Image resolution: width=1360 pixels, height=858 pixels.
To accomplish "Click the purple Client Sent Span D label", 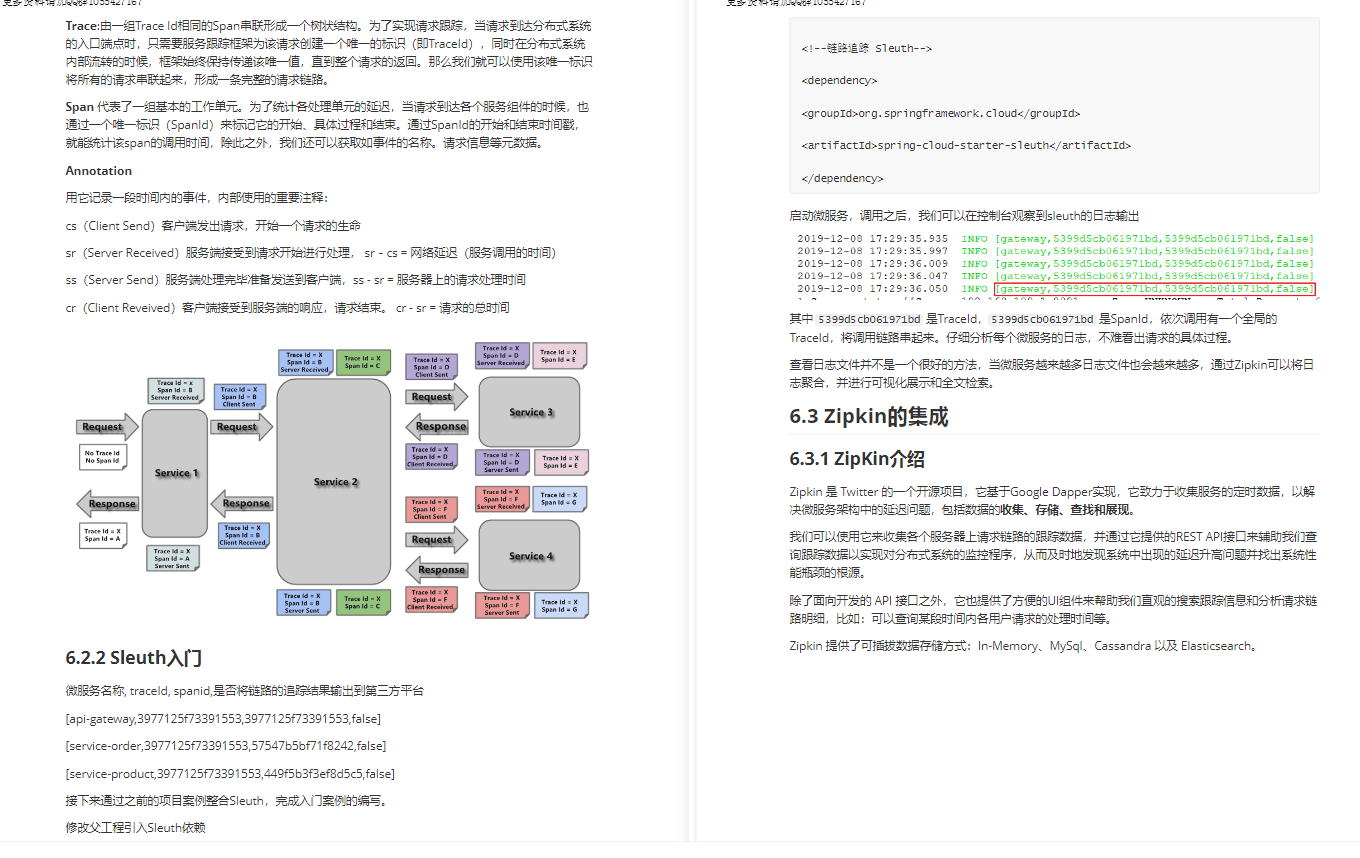I will [431, 366].
